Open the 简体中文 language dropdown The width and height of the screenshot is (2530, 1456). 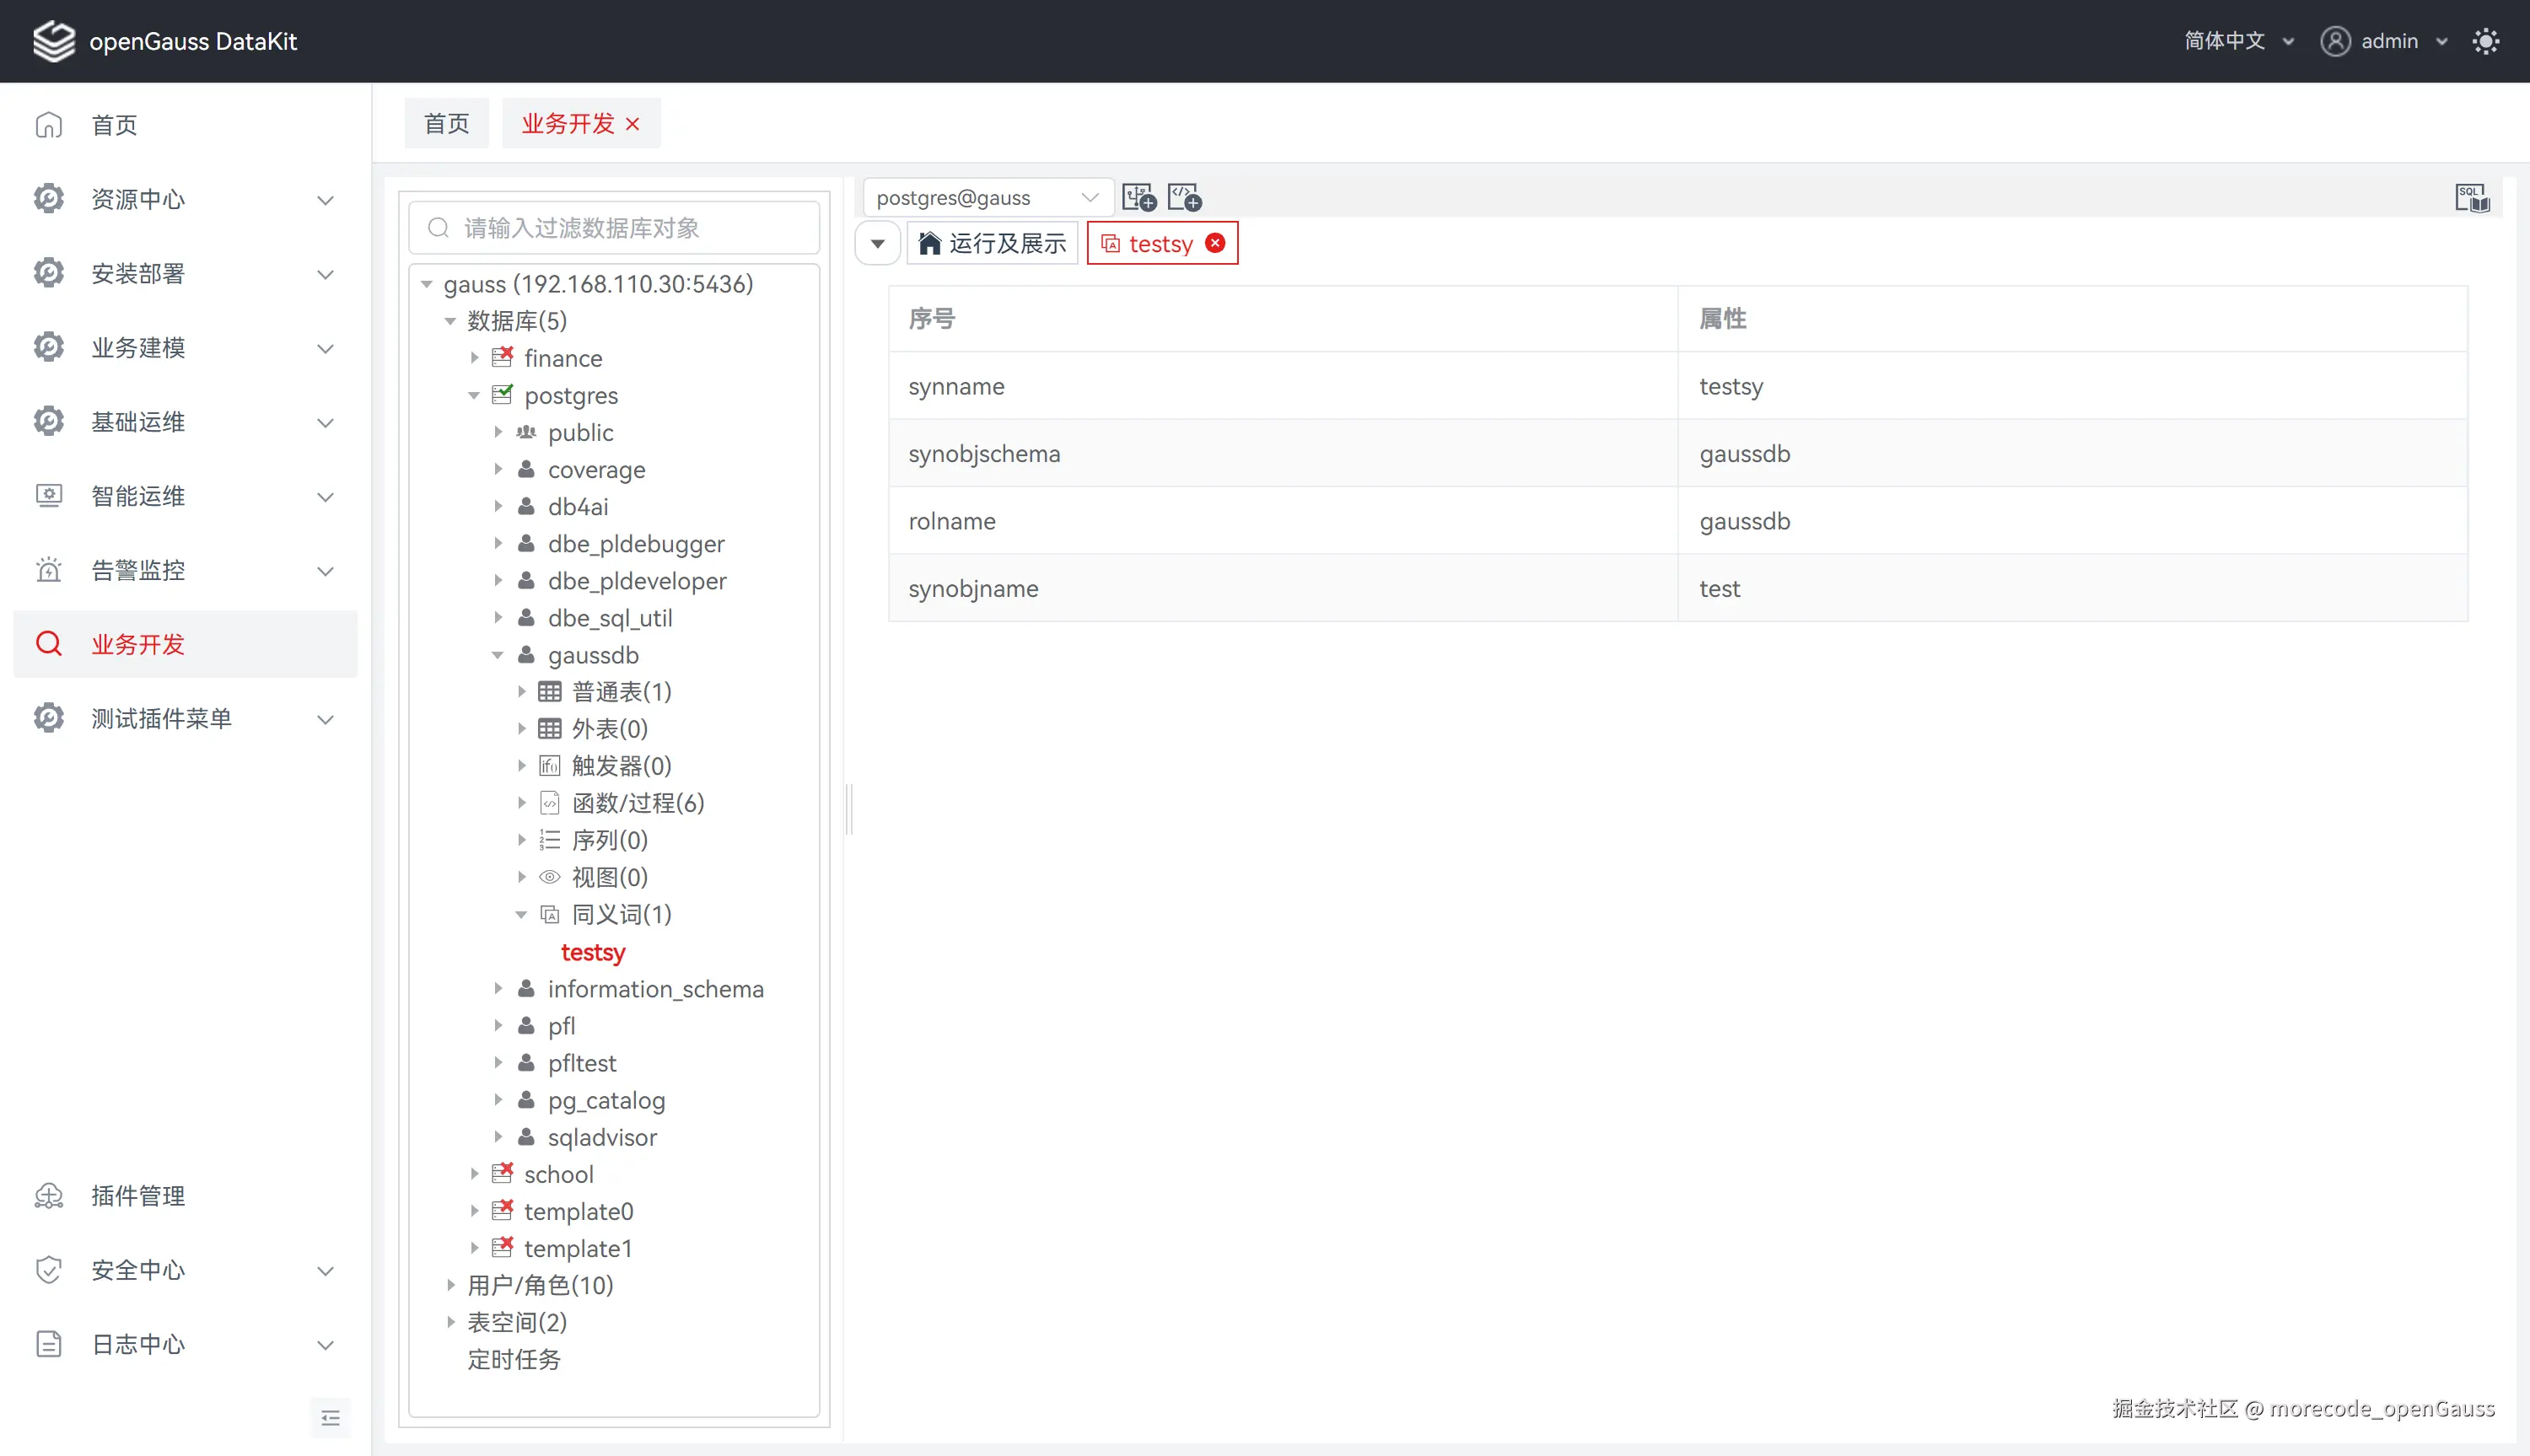[x=2237, y=41]
